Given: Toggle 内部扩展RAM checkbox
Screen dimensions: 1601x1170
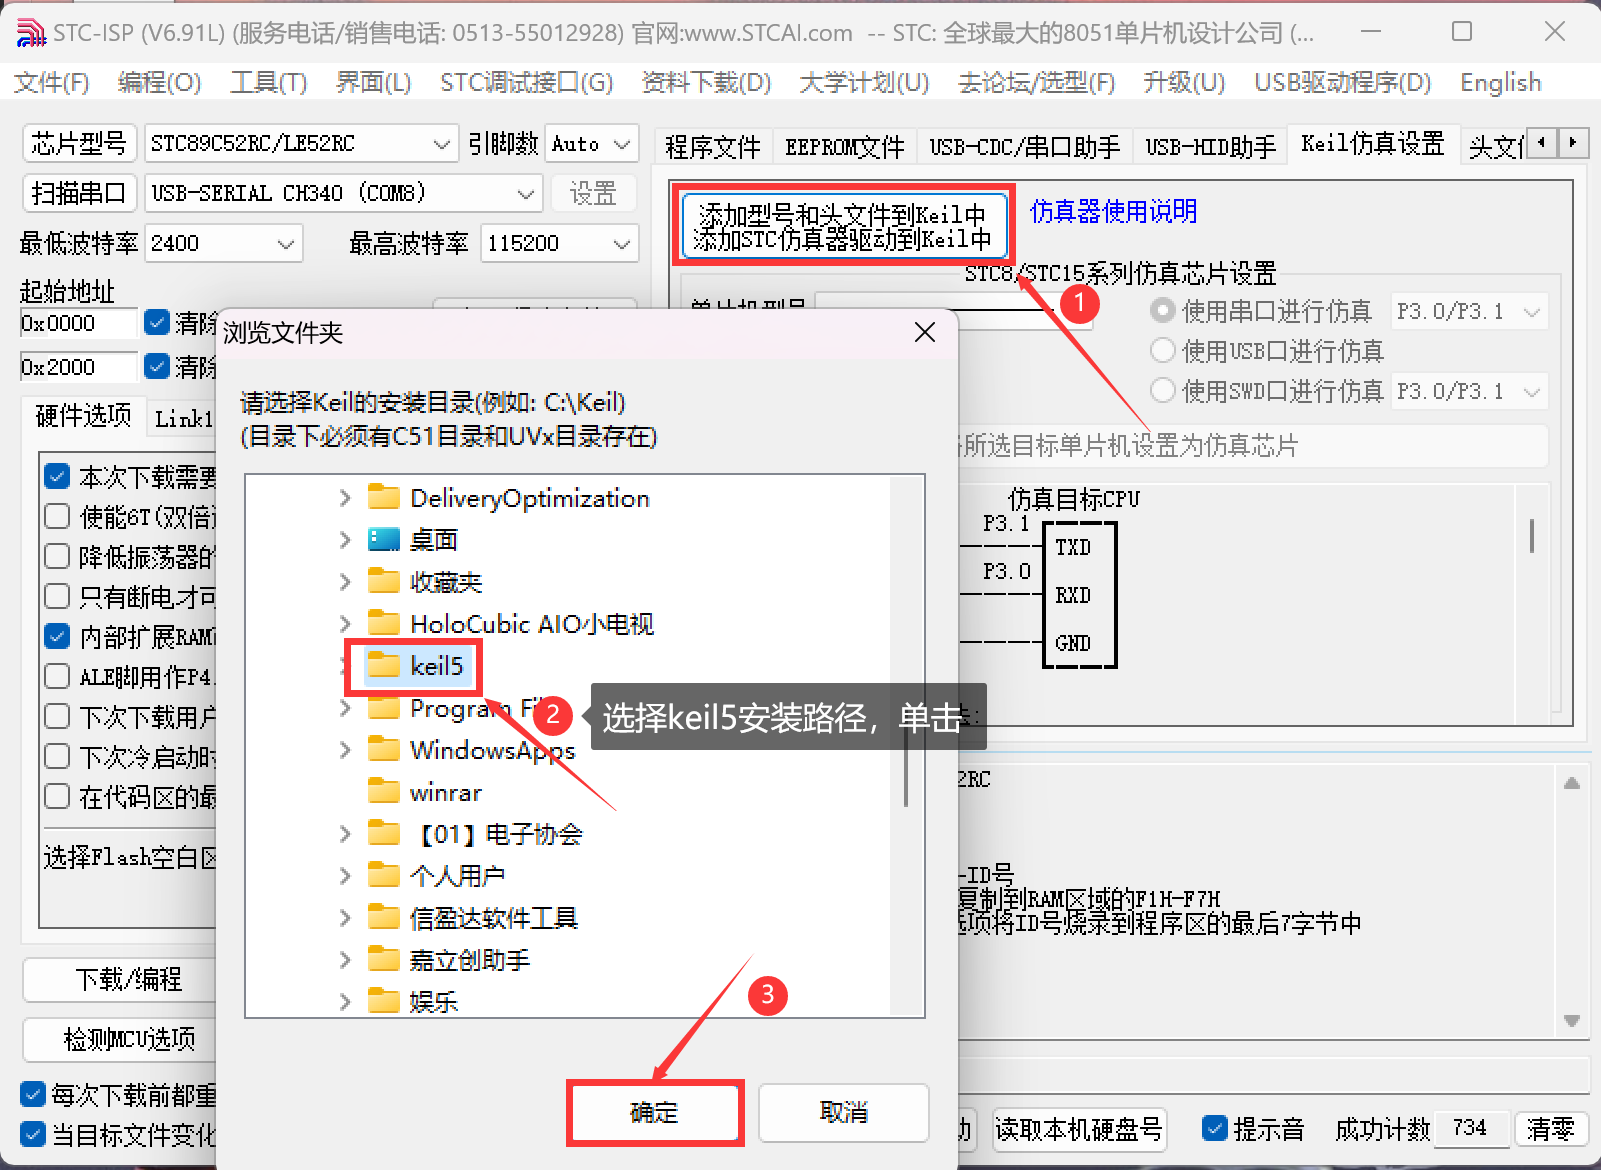Looking at the screenshot, I should pos(57,636).
